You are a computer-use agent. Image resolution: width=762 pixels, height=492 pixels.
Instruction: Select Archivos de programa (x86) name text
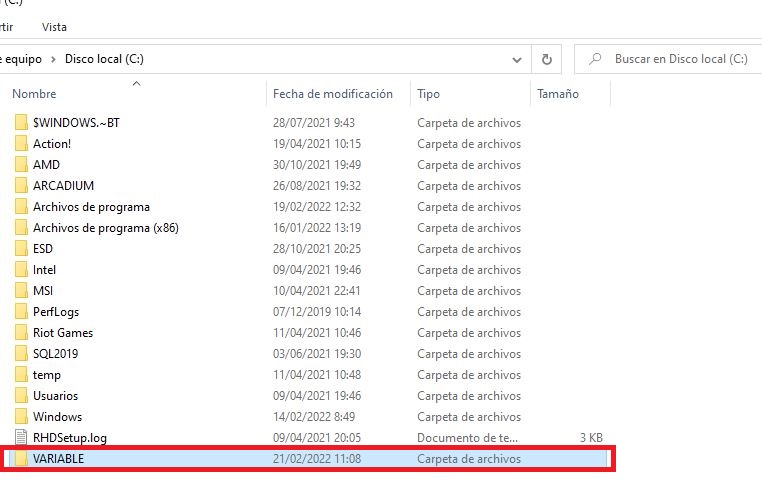click(x=106, y=228)
